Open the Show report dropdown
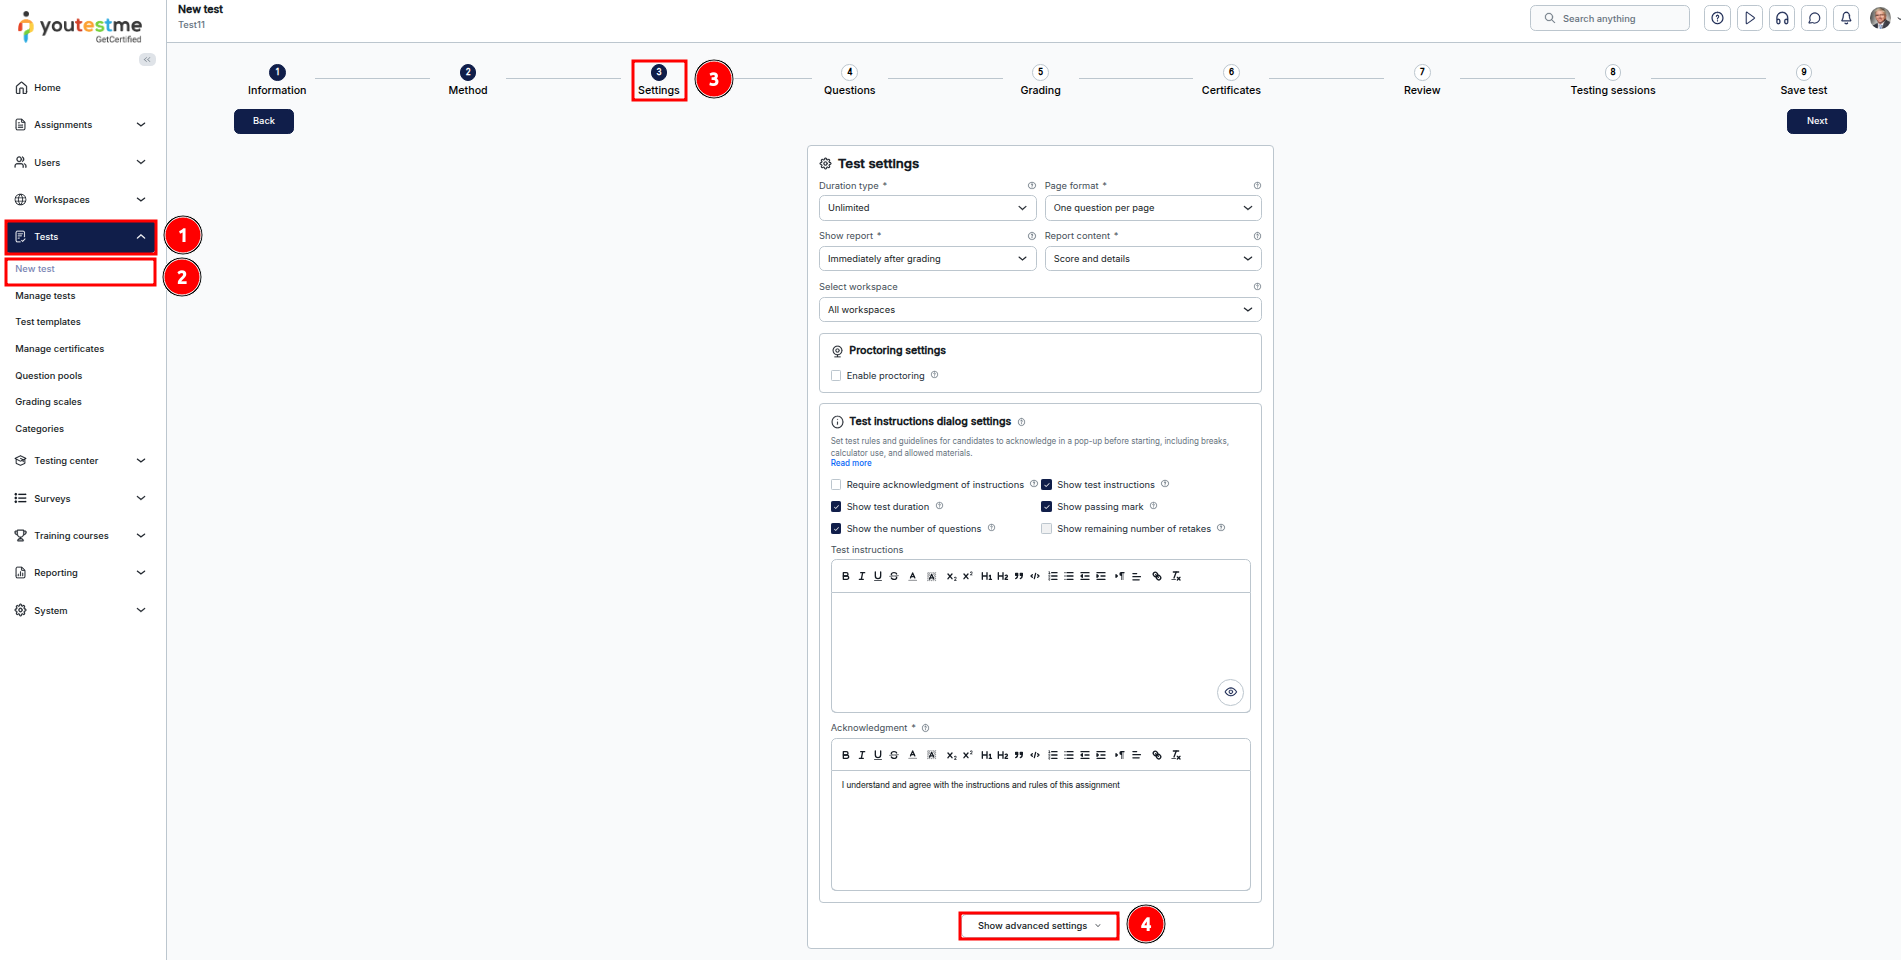The height and width of the screenshot is (960, 1901). pos(927,259)
